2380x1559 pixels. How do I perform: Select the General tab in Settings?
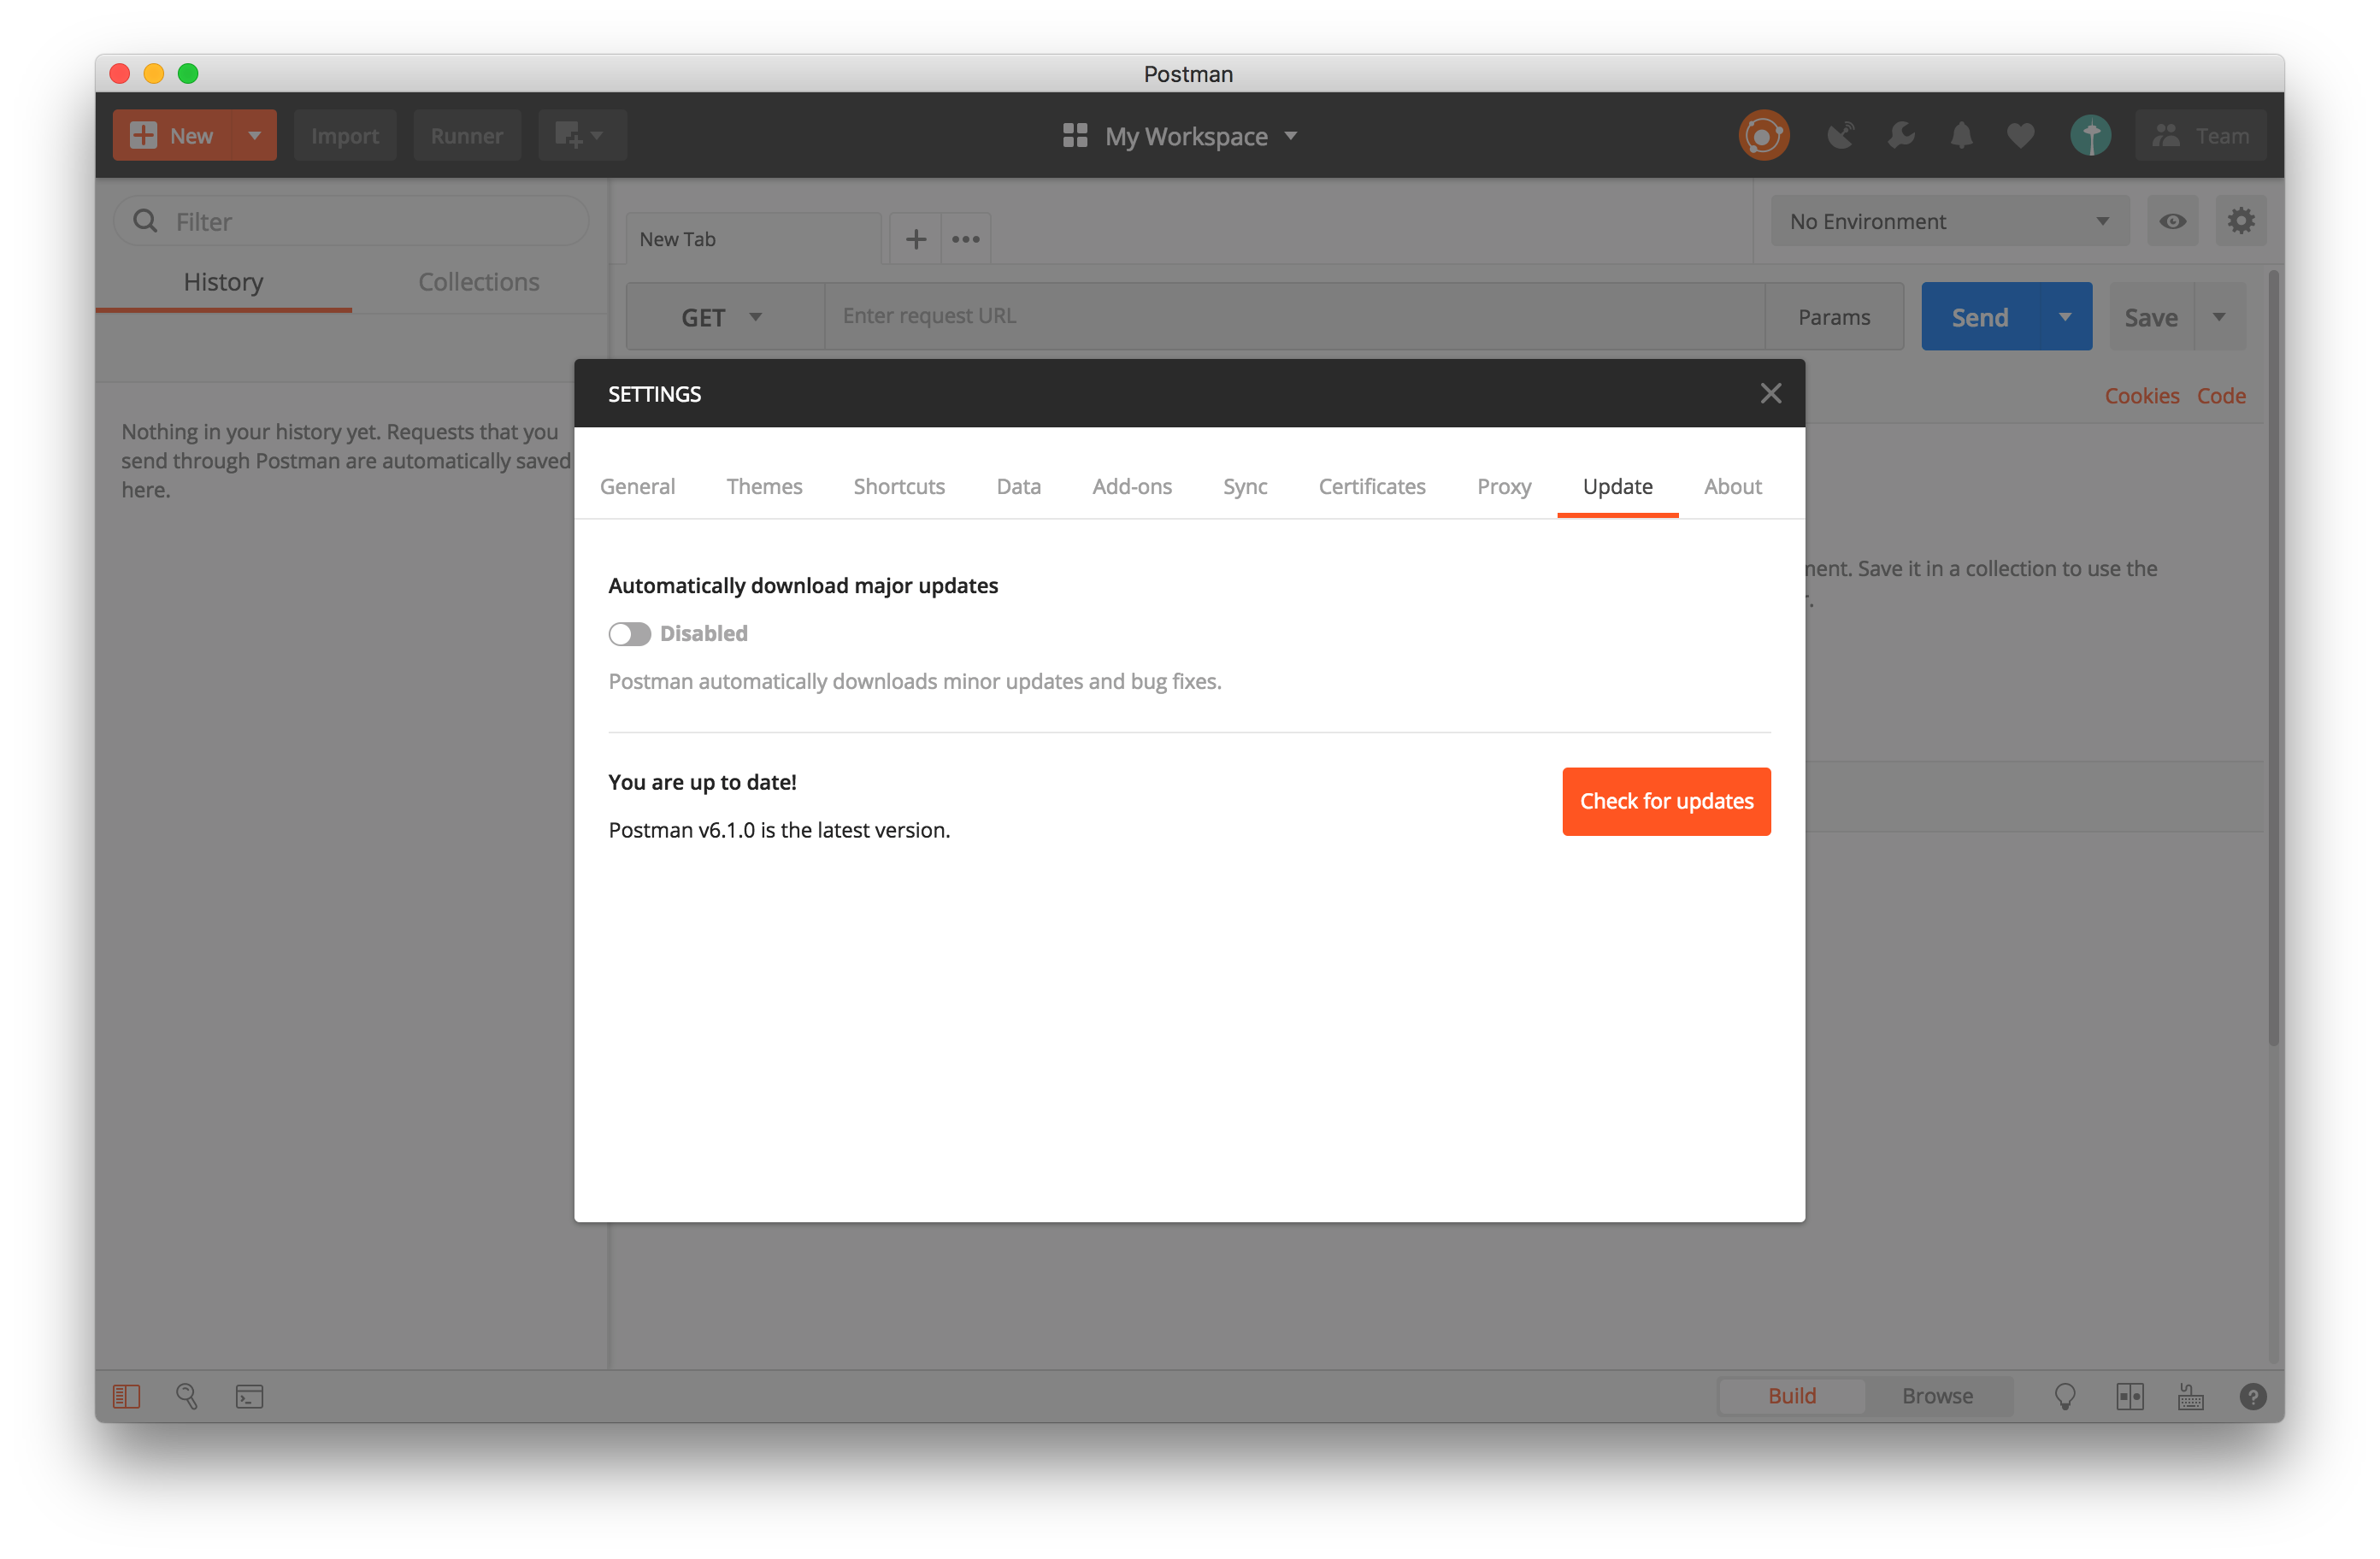pyautogui.click(x=637, y=484)
